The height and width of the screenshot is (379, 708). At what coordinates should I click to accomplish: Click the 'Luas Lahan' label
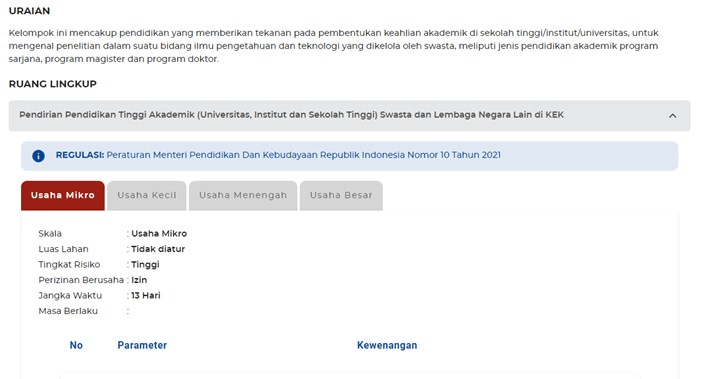(63, 249)
